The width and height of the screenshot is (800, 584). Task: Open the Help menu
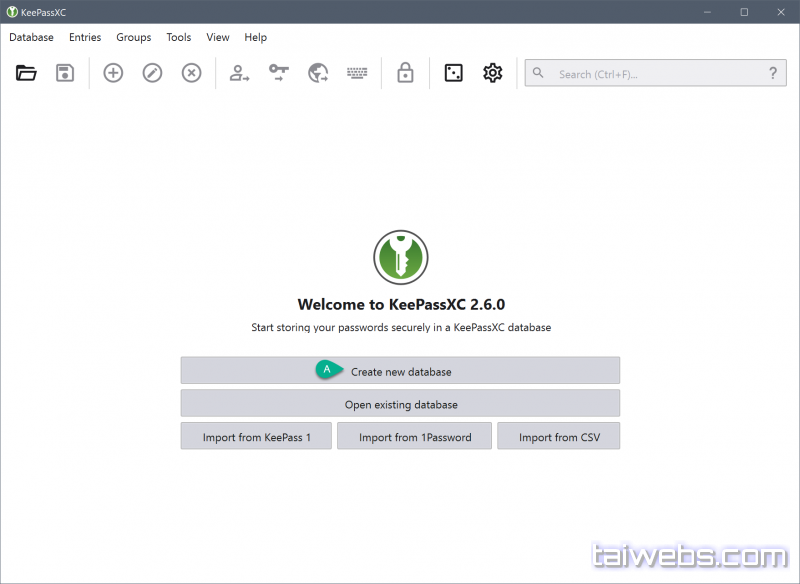(x=256, y=37)
